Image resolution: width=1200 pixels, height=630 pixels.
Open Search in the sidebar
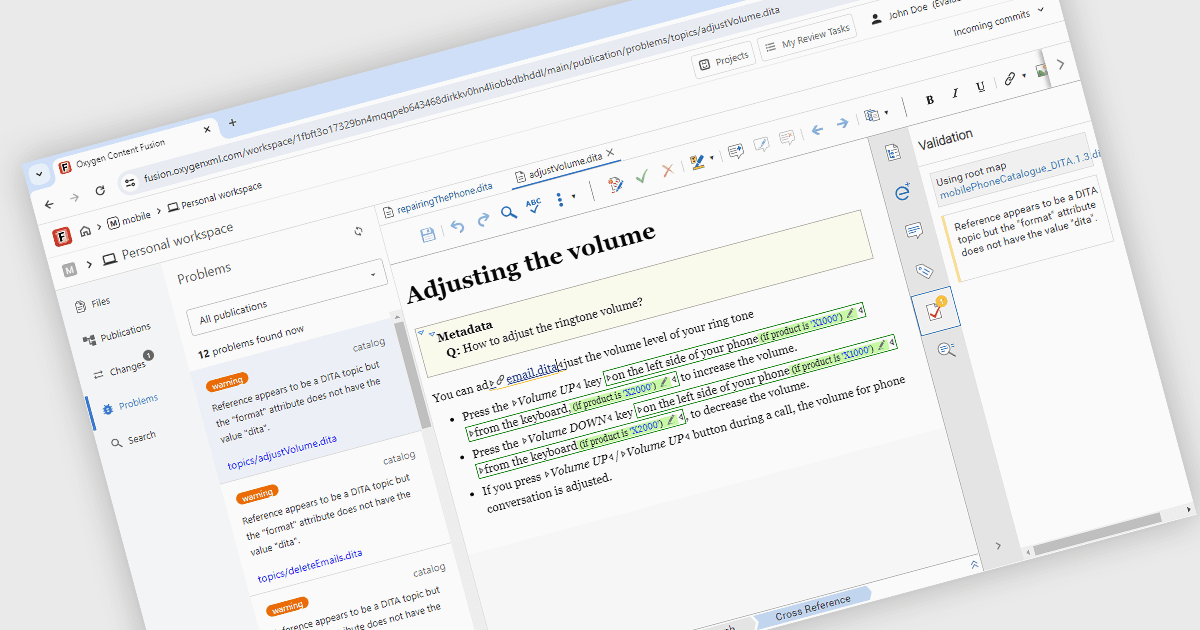point(134,439)
